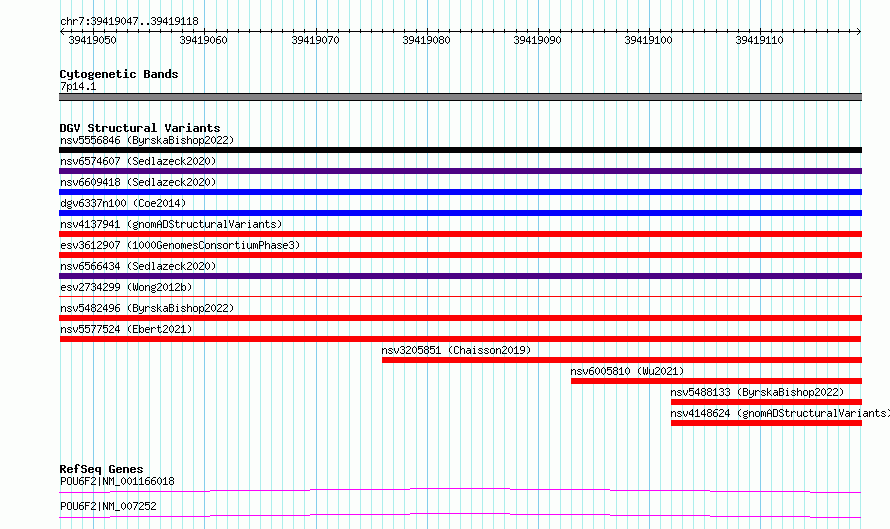The width and height of the screenshot is (890, 529).
Task: Click ruler position 39419090
Action: [x=537, y=40]
